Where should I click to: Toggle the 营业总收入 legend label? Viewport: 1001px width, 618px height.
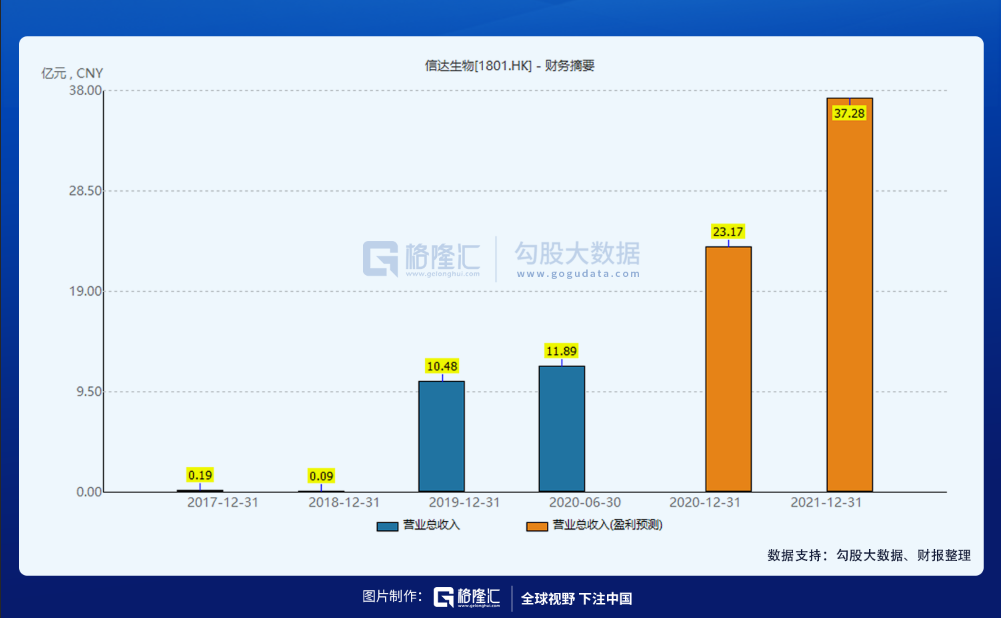[432, 525]
